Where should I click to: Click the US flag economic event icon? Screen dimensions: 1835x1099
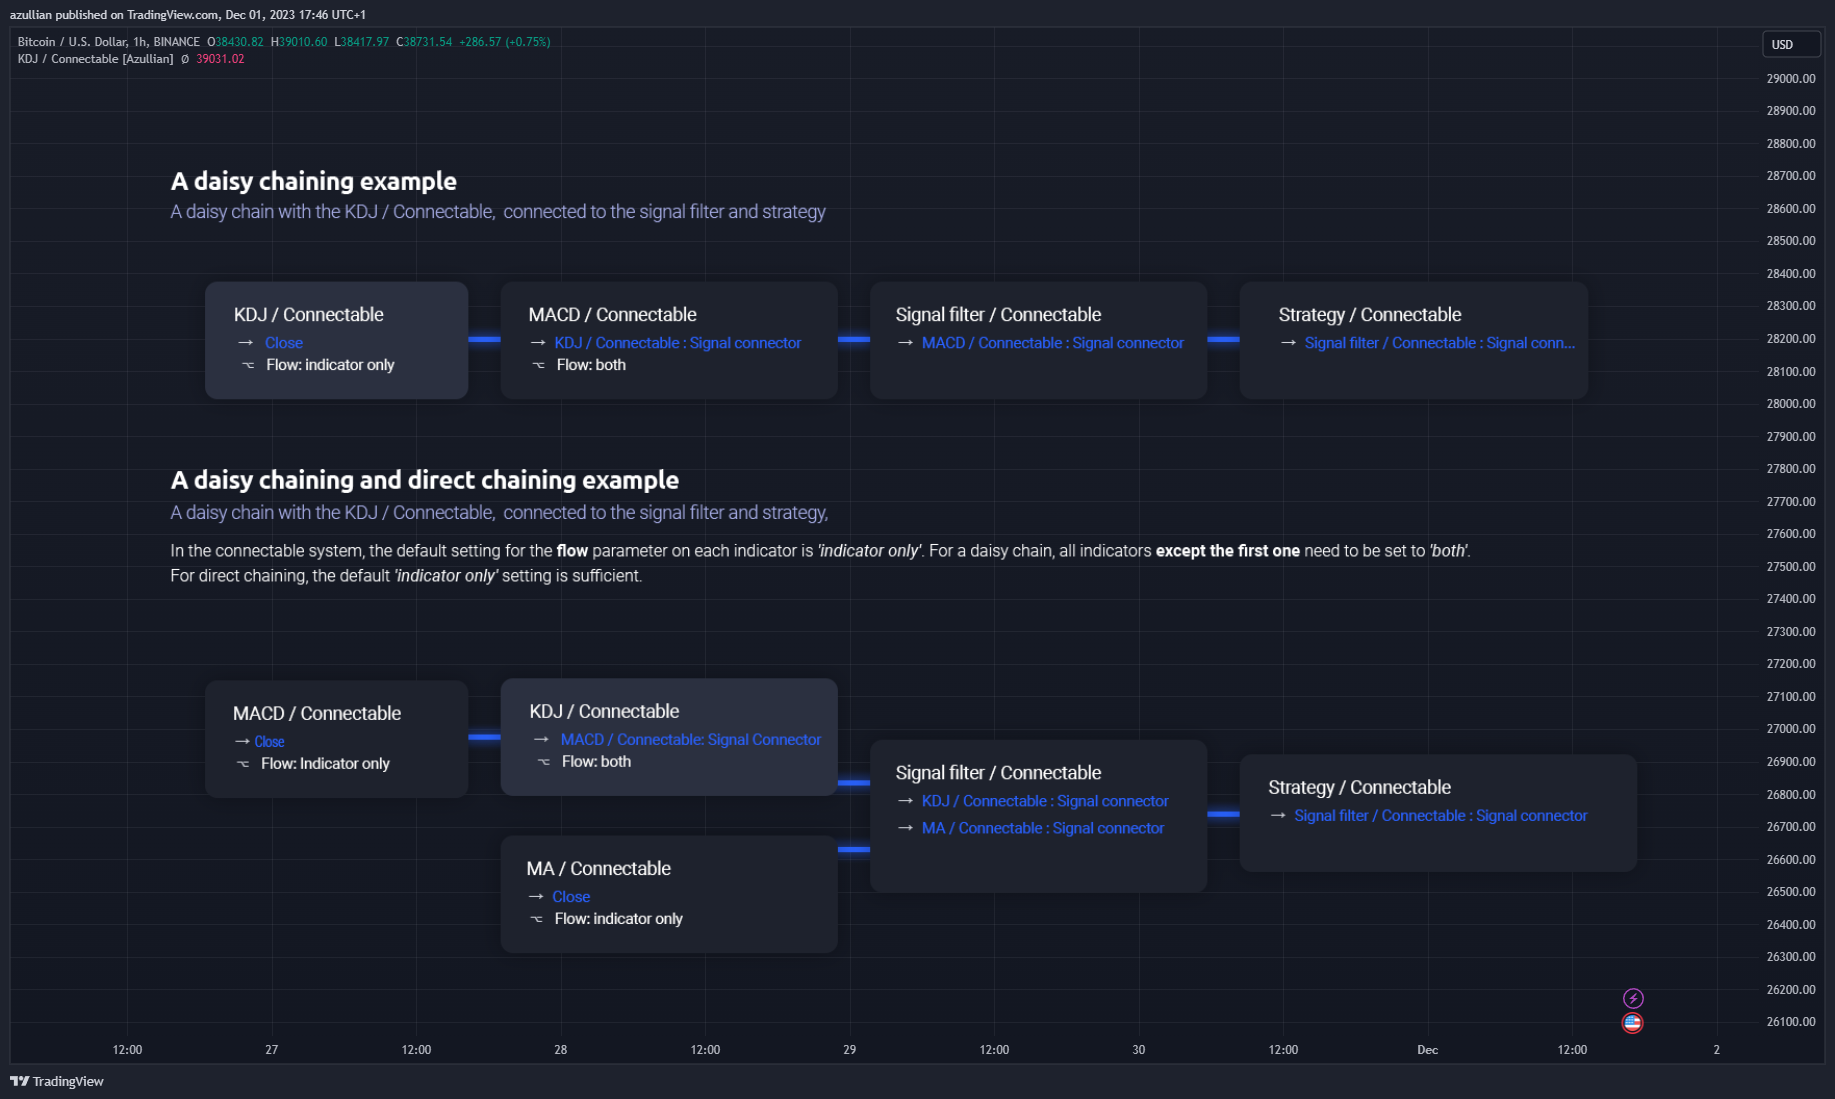pos(1632,1022)
